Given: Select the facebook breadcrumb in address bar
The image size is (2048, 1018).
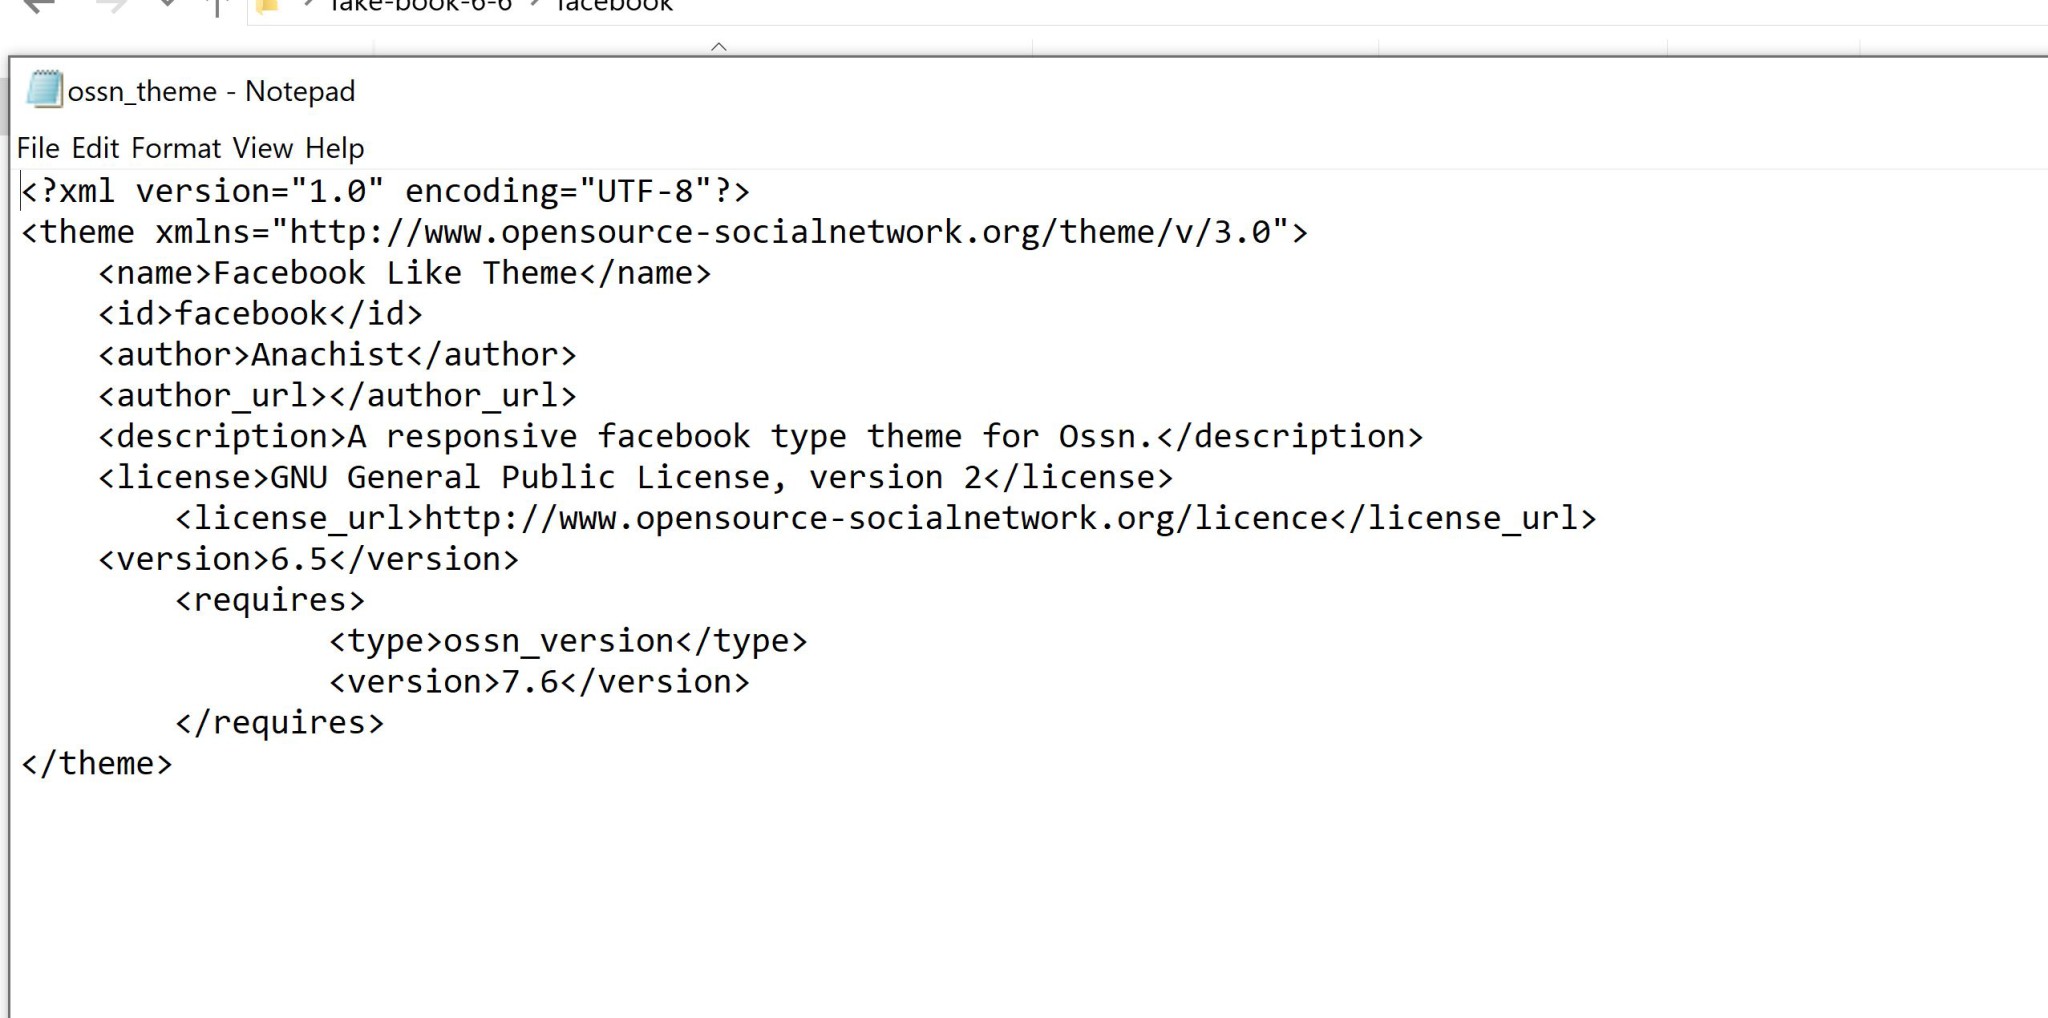Looking at the screenshot, I should pos(614,6).
